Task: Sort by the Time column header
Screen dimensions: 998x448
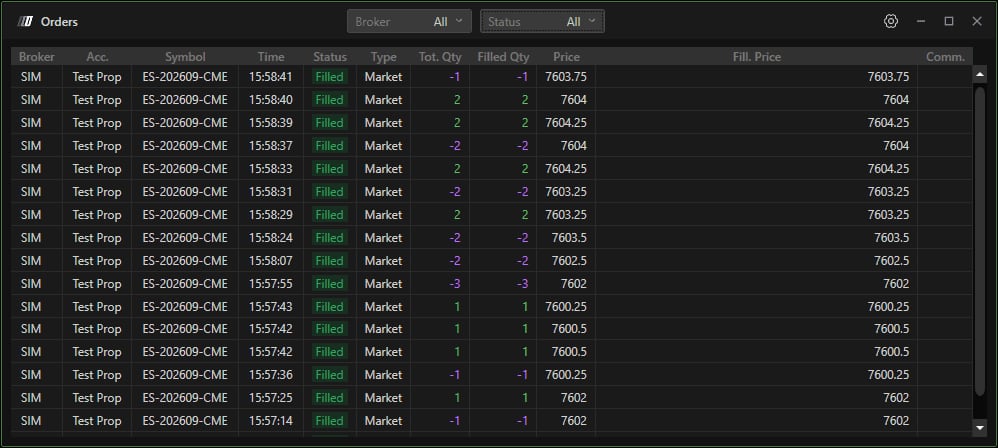Action: [x=271, y=57]
